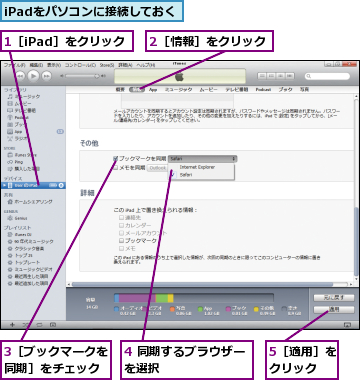Open the ファイル menu
This screenshot has width=360, height=380.
(x=14, y=65)
